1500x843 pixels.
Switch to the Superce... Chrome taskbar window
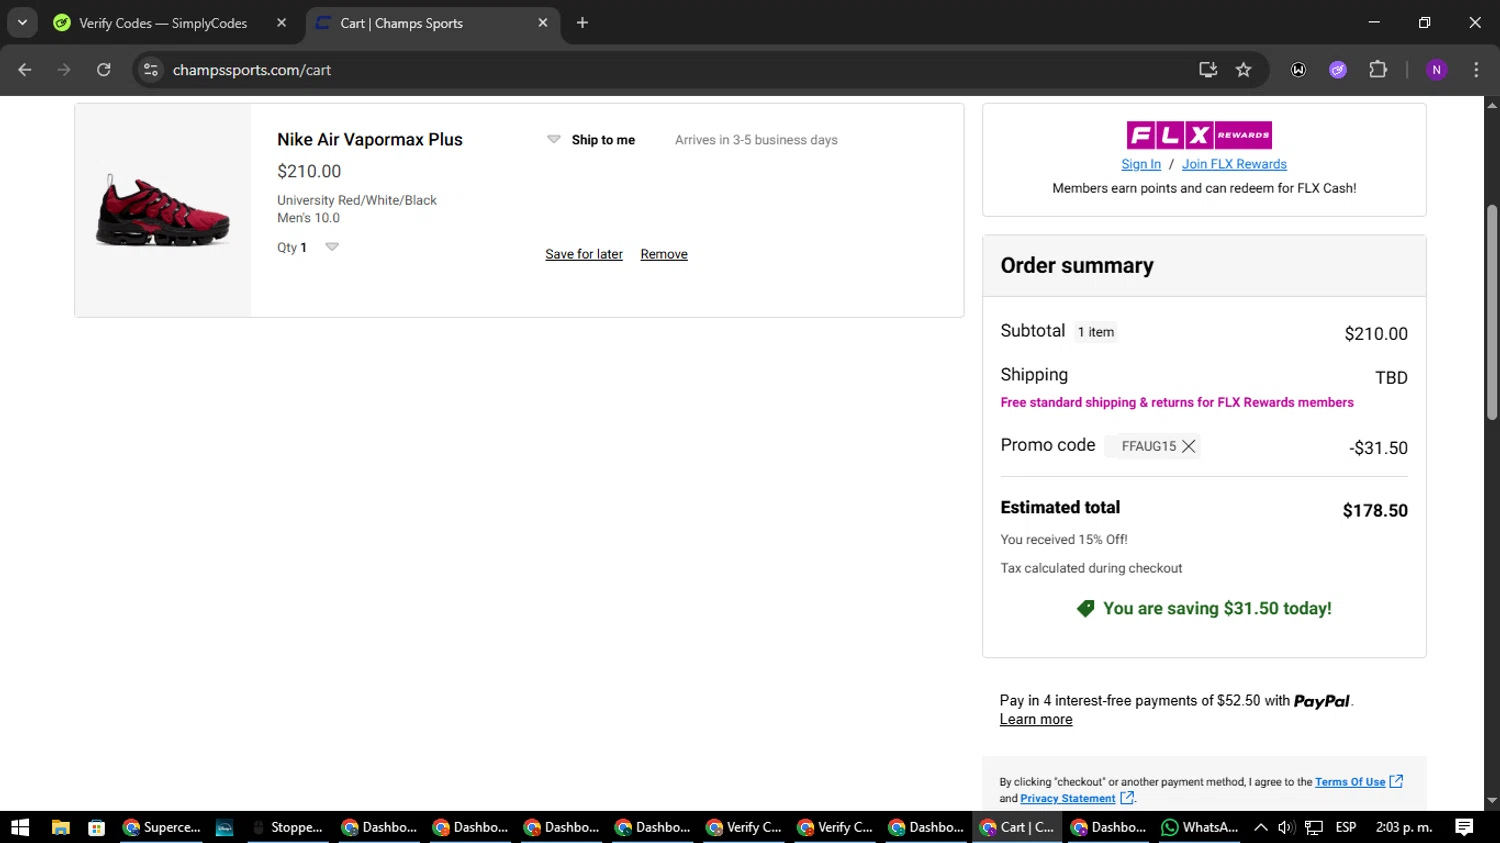[162, 827]
